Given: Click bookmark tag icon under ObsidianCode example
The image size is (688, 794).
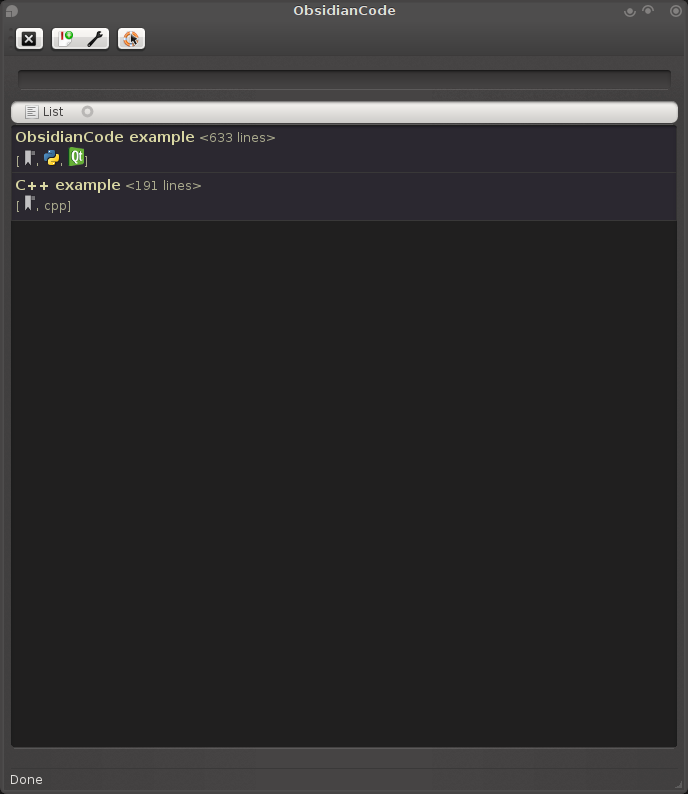Looking at the screenshot, I should coord(29,158).
